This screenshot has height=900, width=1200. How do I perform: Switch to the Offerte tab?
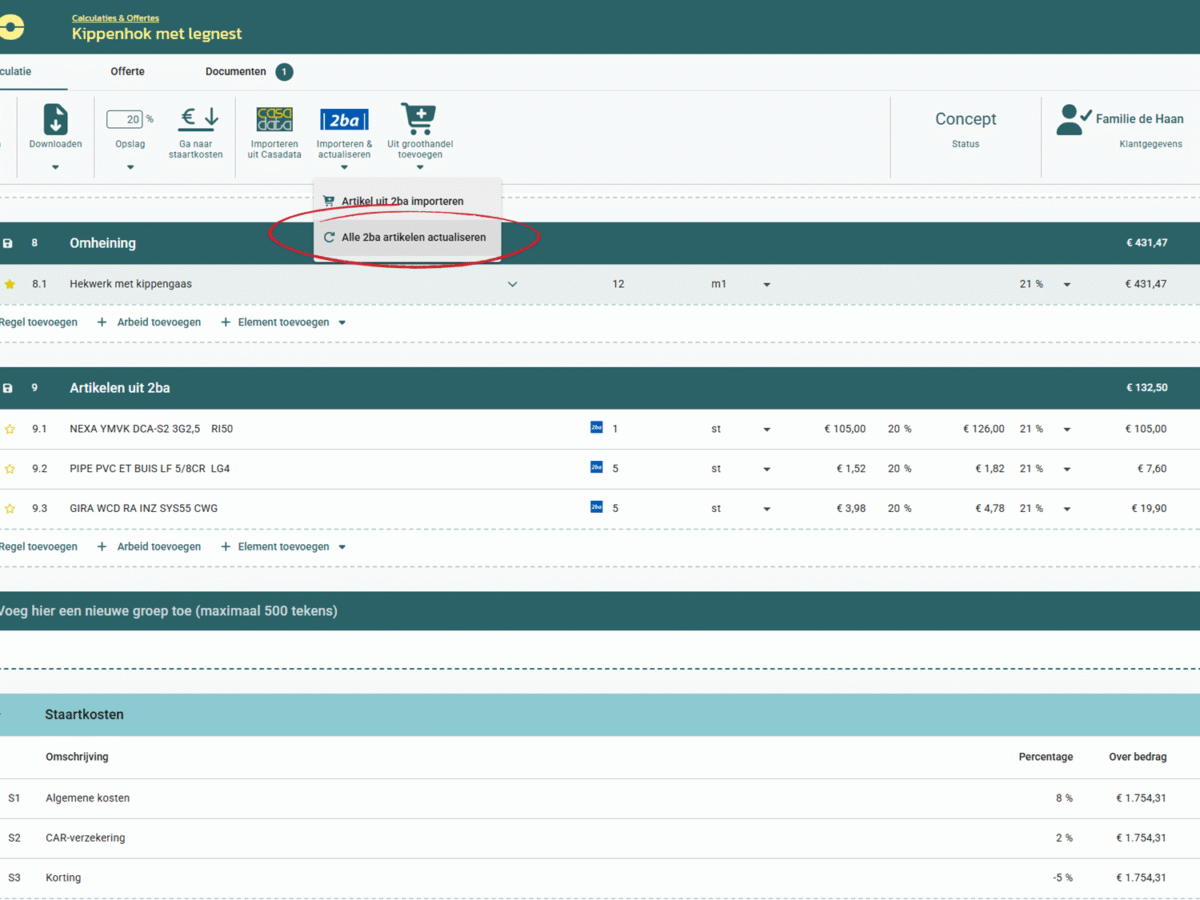coord(127,72)
